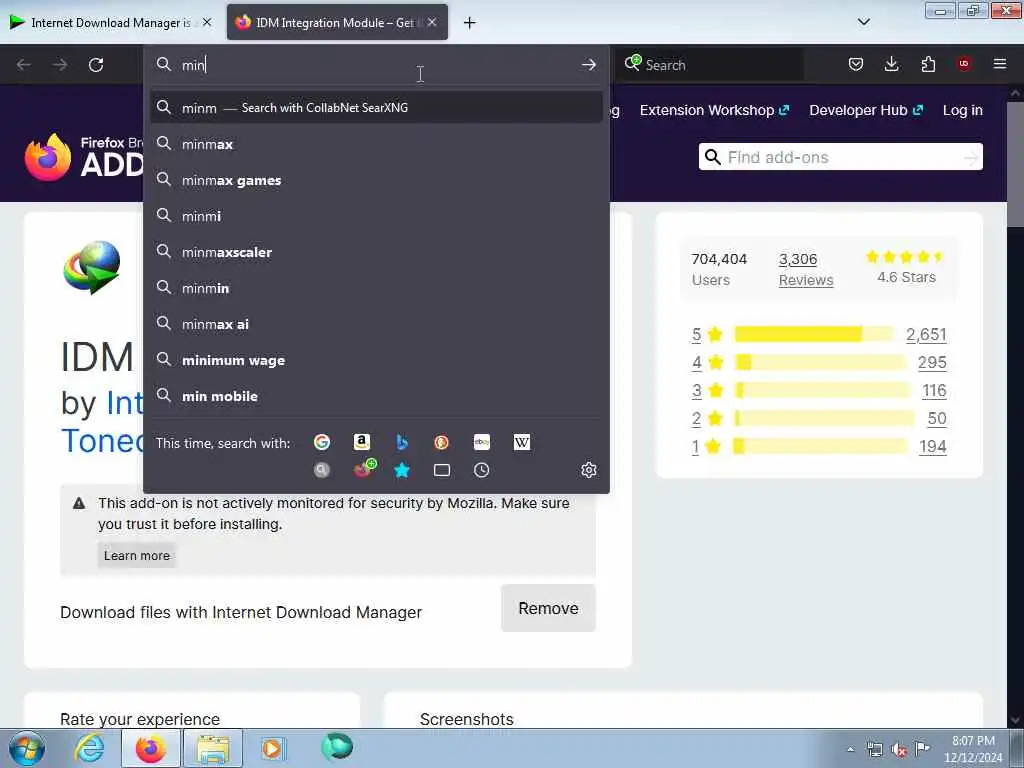Open the 116 three-star reviews count

point(934,391)
